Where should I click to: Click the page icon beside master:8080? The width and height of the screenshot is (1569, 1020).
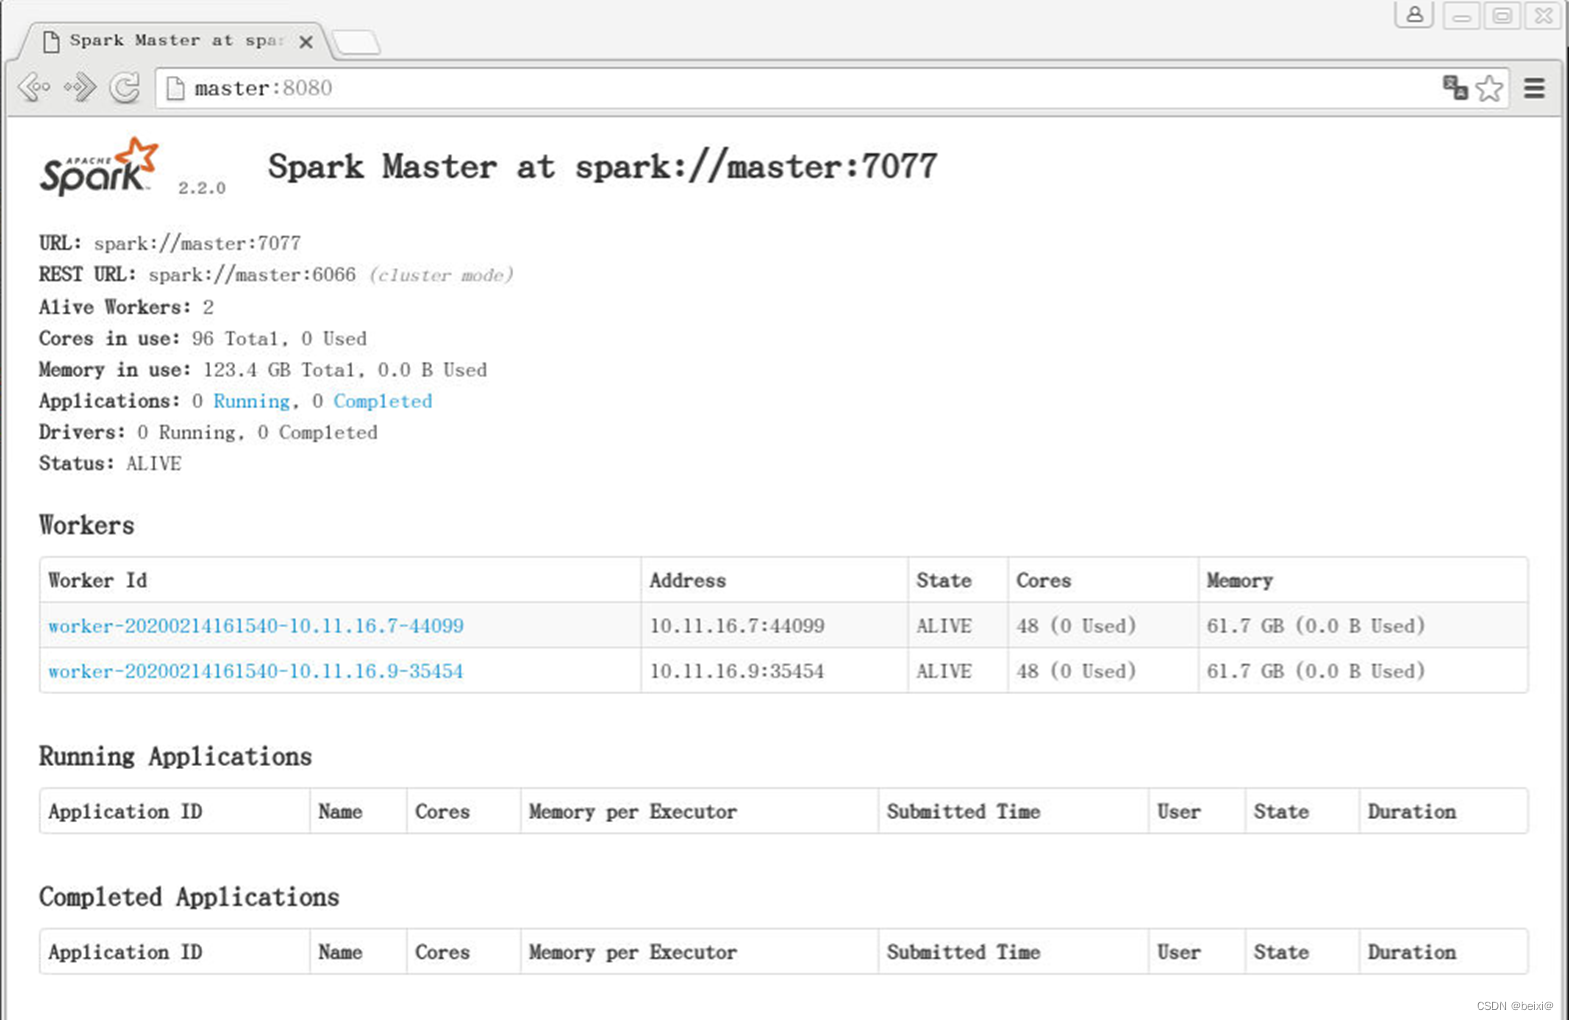point(176,88)
